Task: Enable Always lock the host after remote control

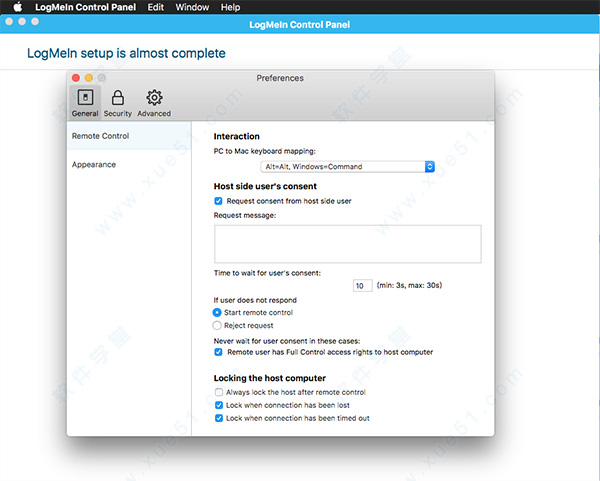Action: coord(219,392)
